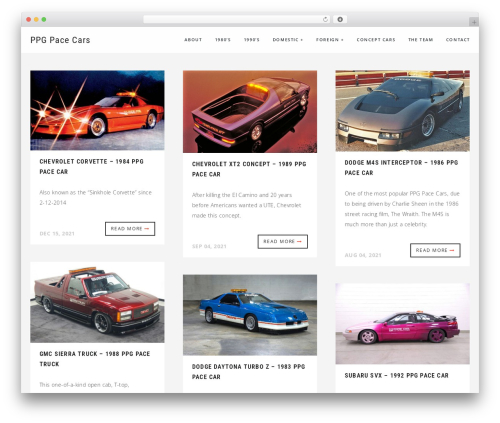Open the Dodge M4S Interceptor photo
This screenshot has width=500, height=423.
pos(403,111)
